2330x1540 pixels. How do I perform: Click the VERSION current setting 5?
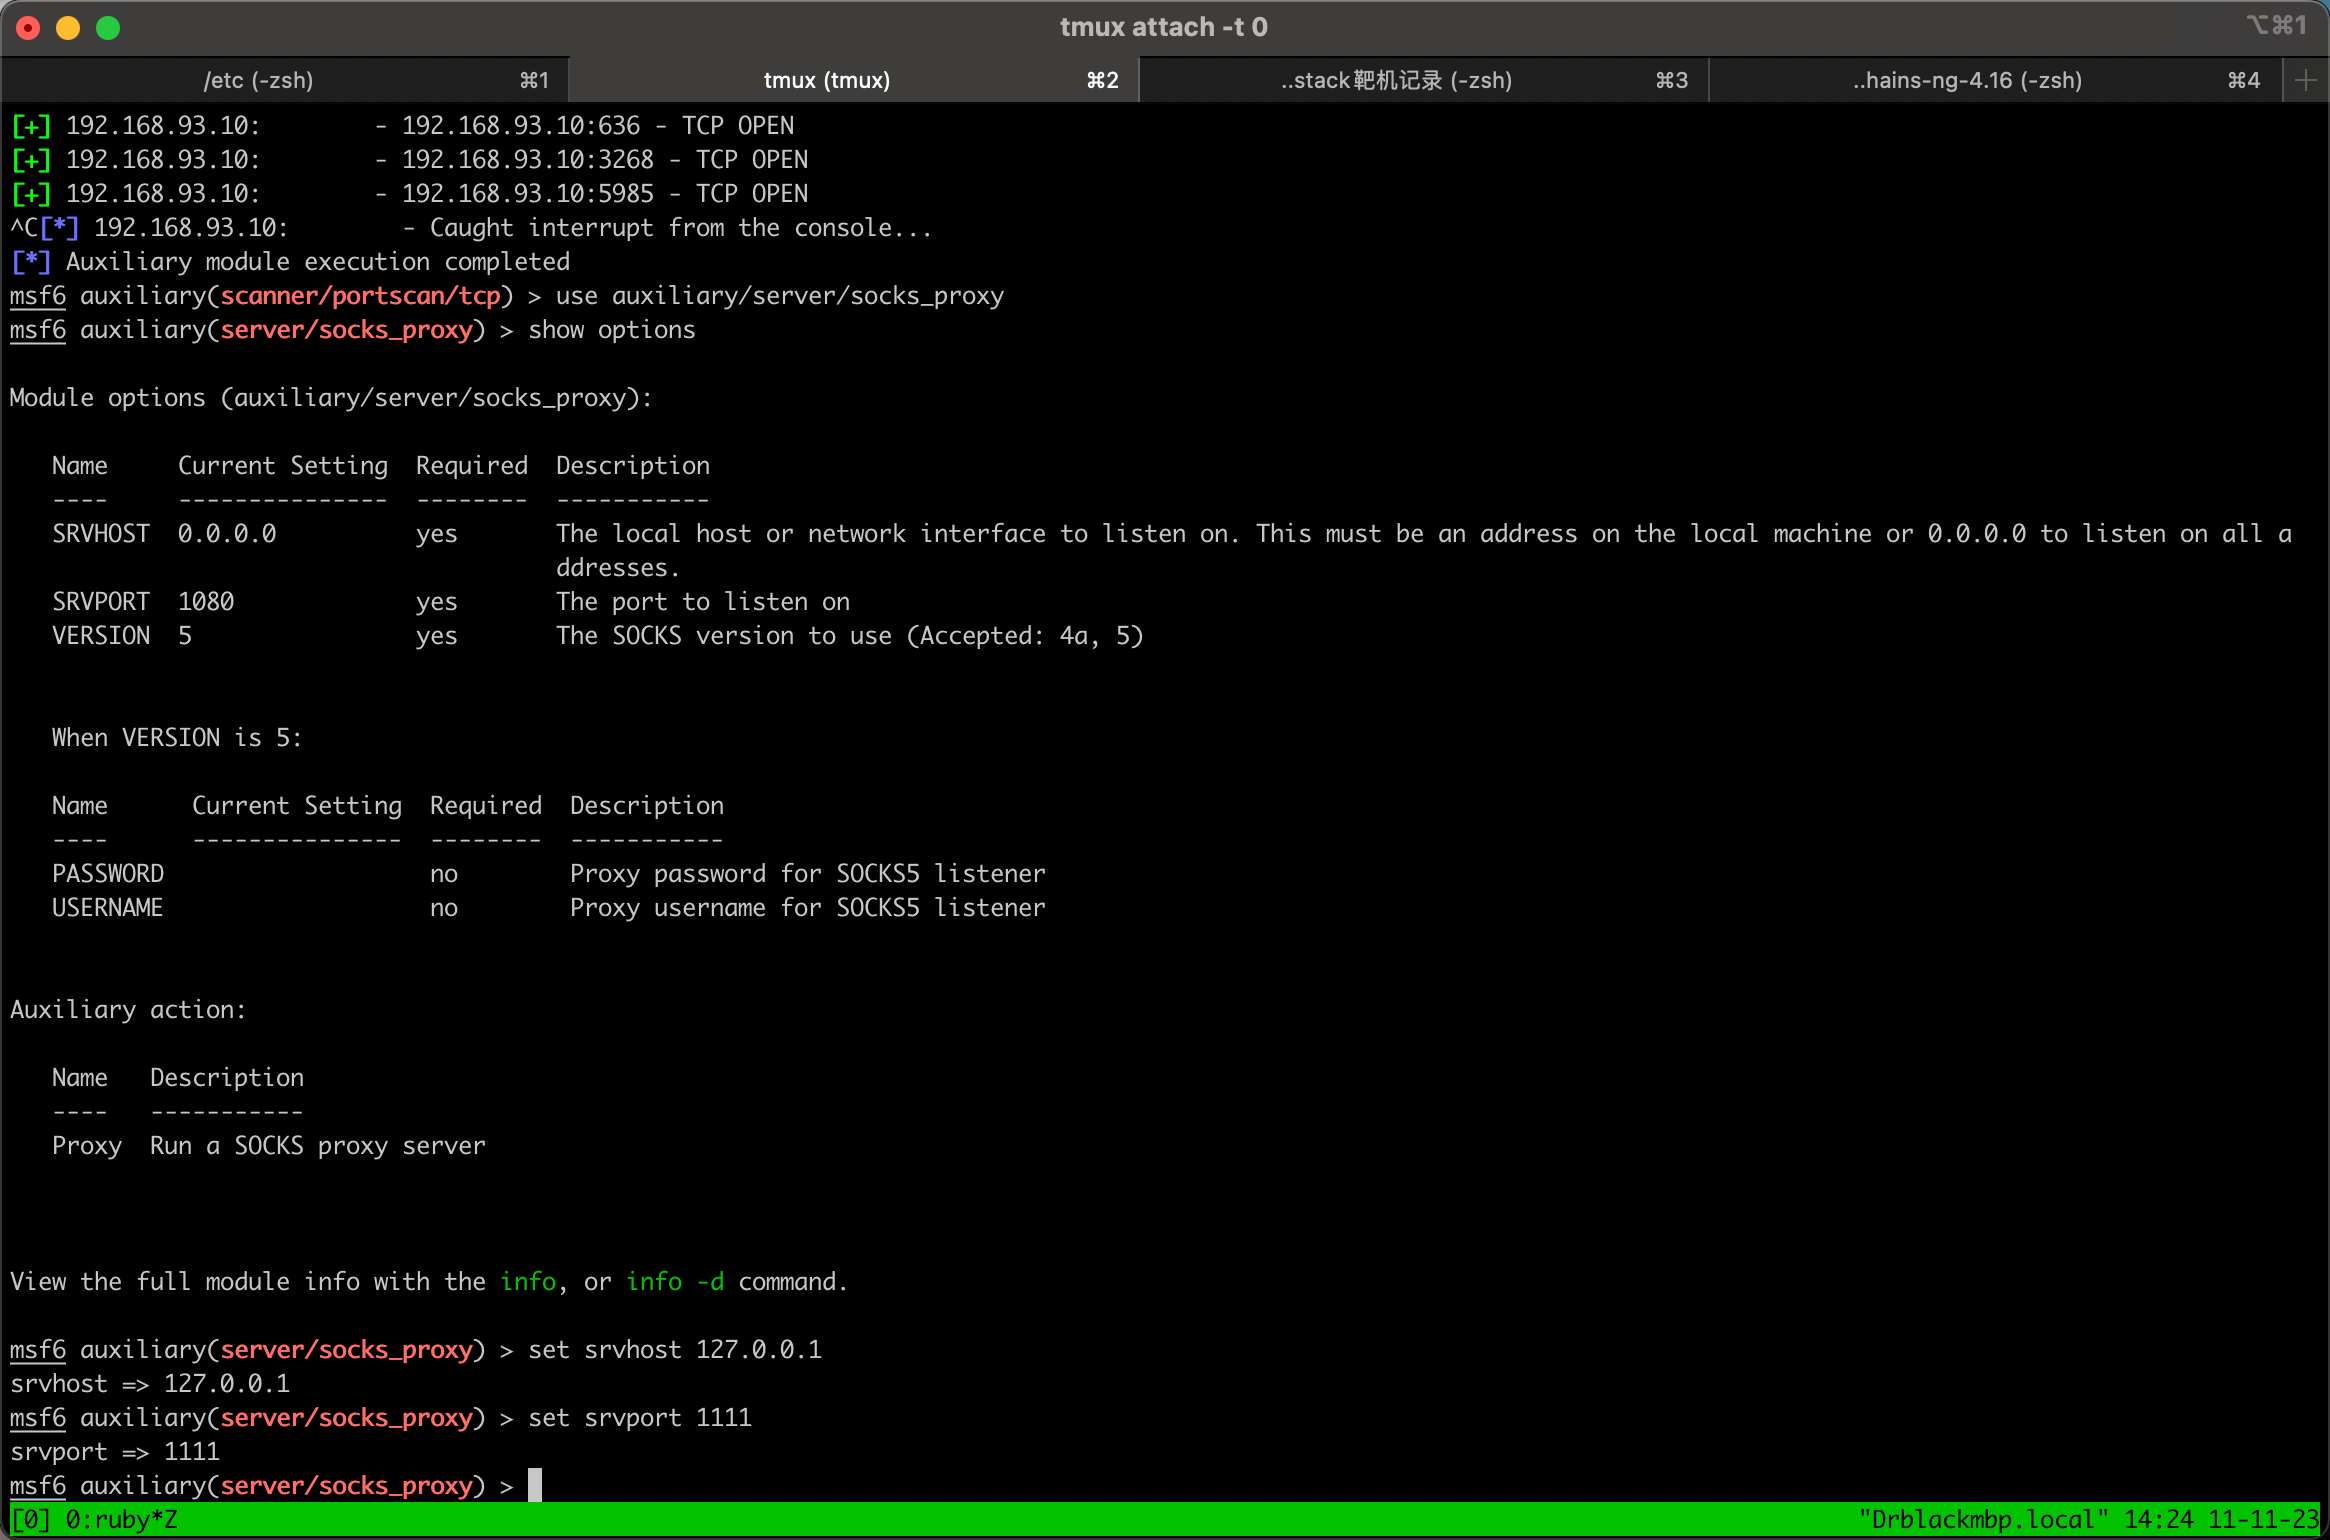click(185, 636)
